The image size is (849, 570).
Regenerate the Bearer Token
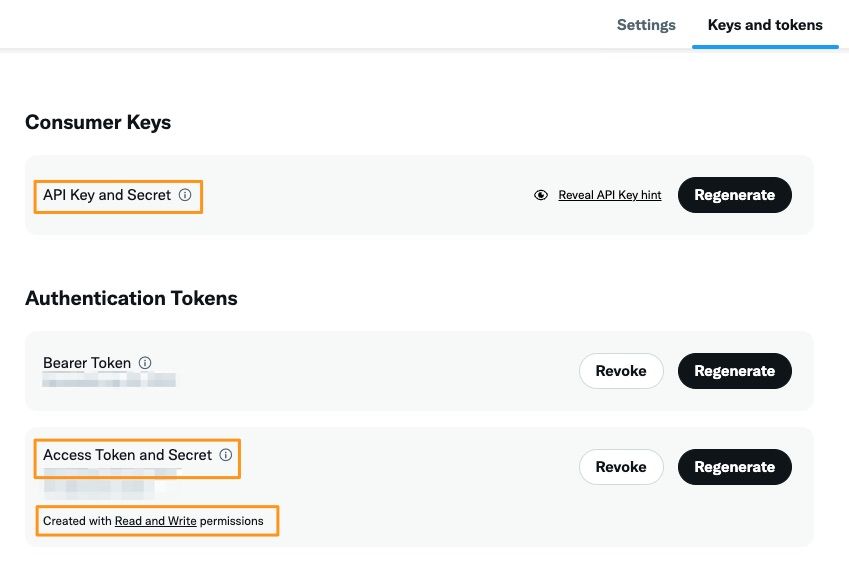[x=734, y=371]
